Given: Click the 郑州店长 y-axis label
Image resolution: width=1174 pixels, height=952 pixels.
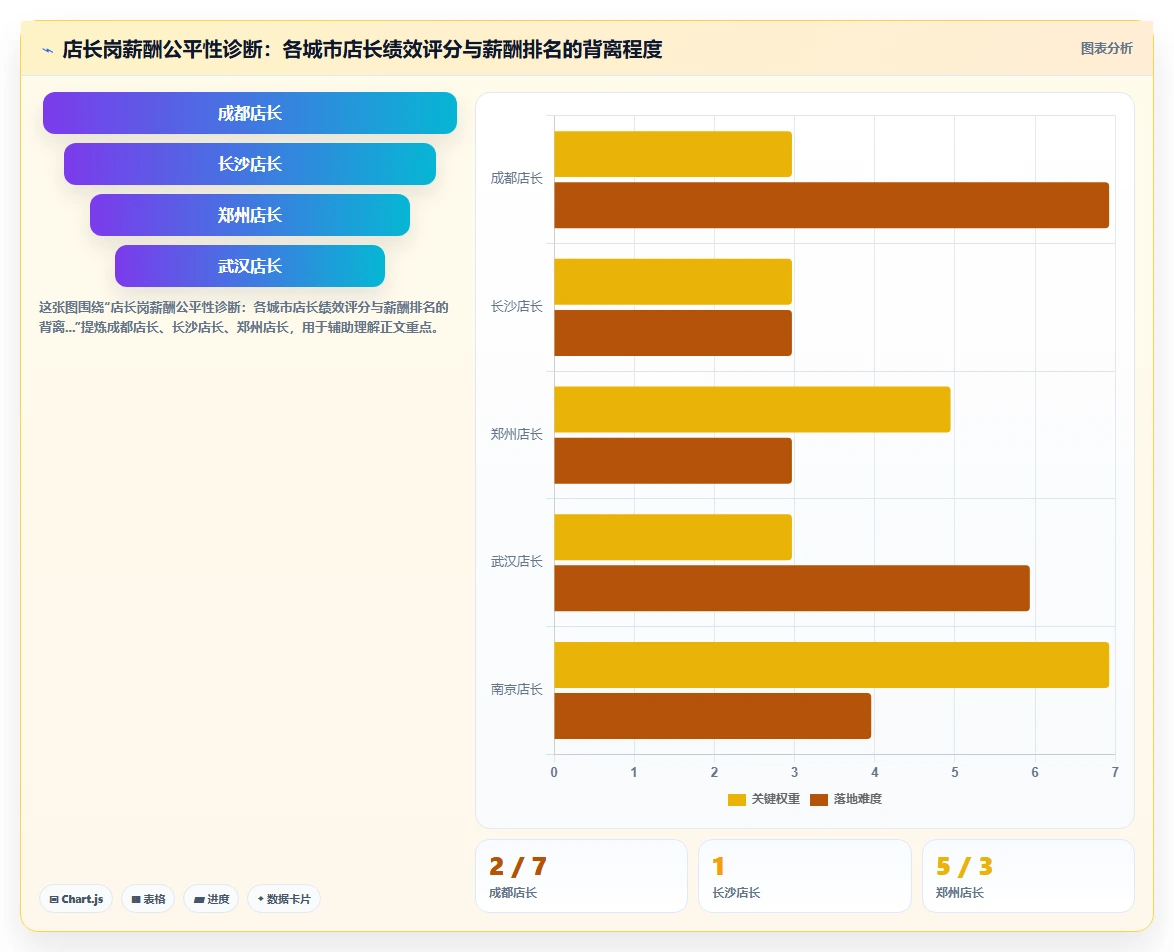Looking at the screenshot, I should pos(516,434).
